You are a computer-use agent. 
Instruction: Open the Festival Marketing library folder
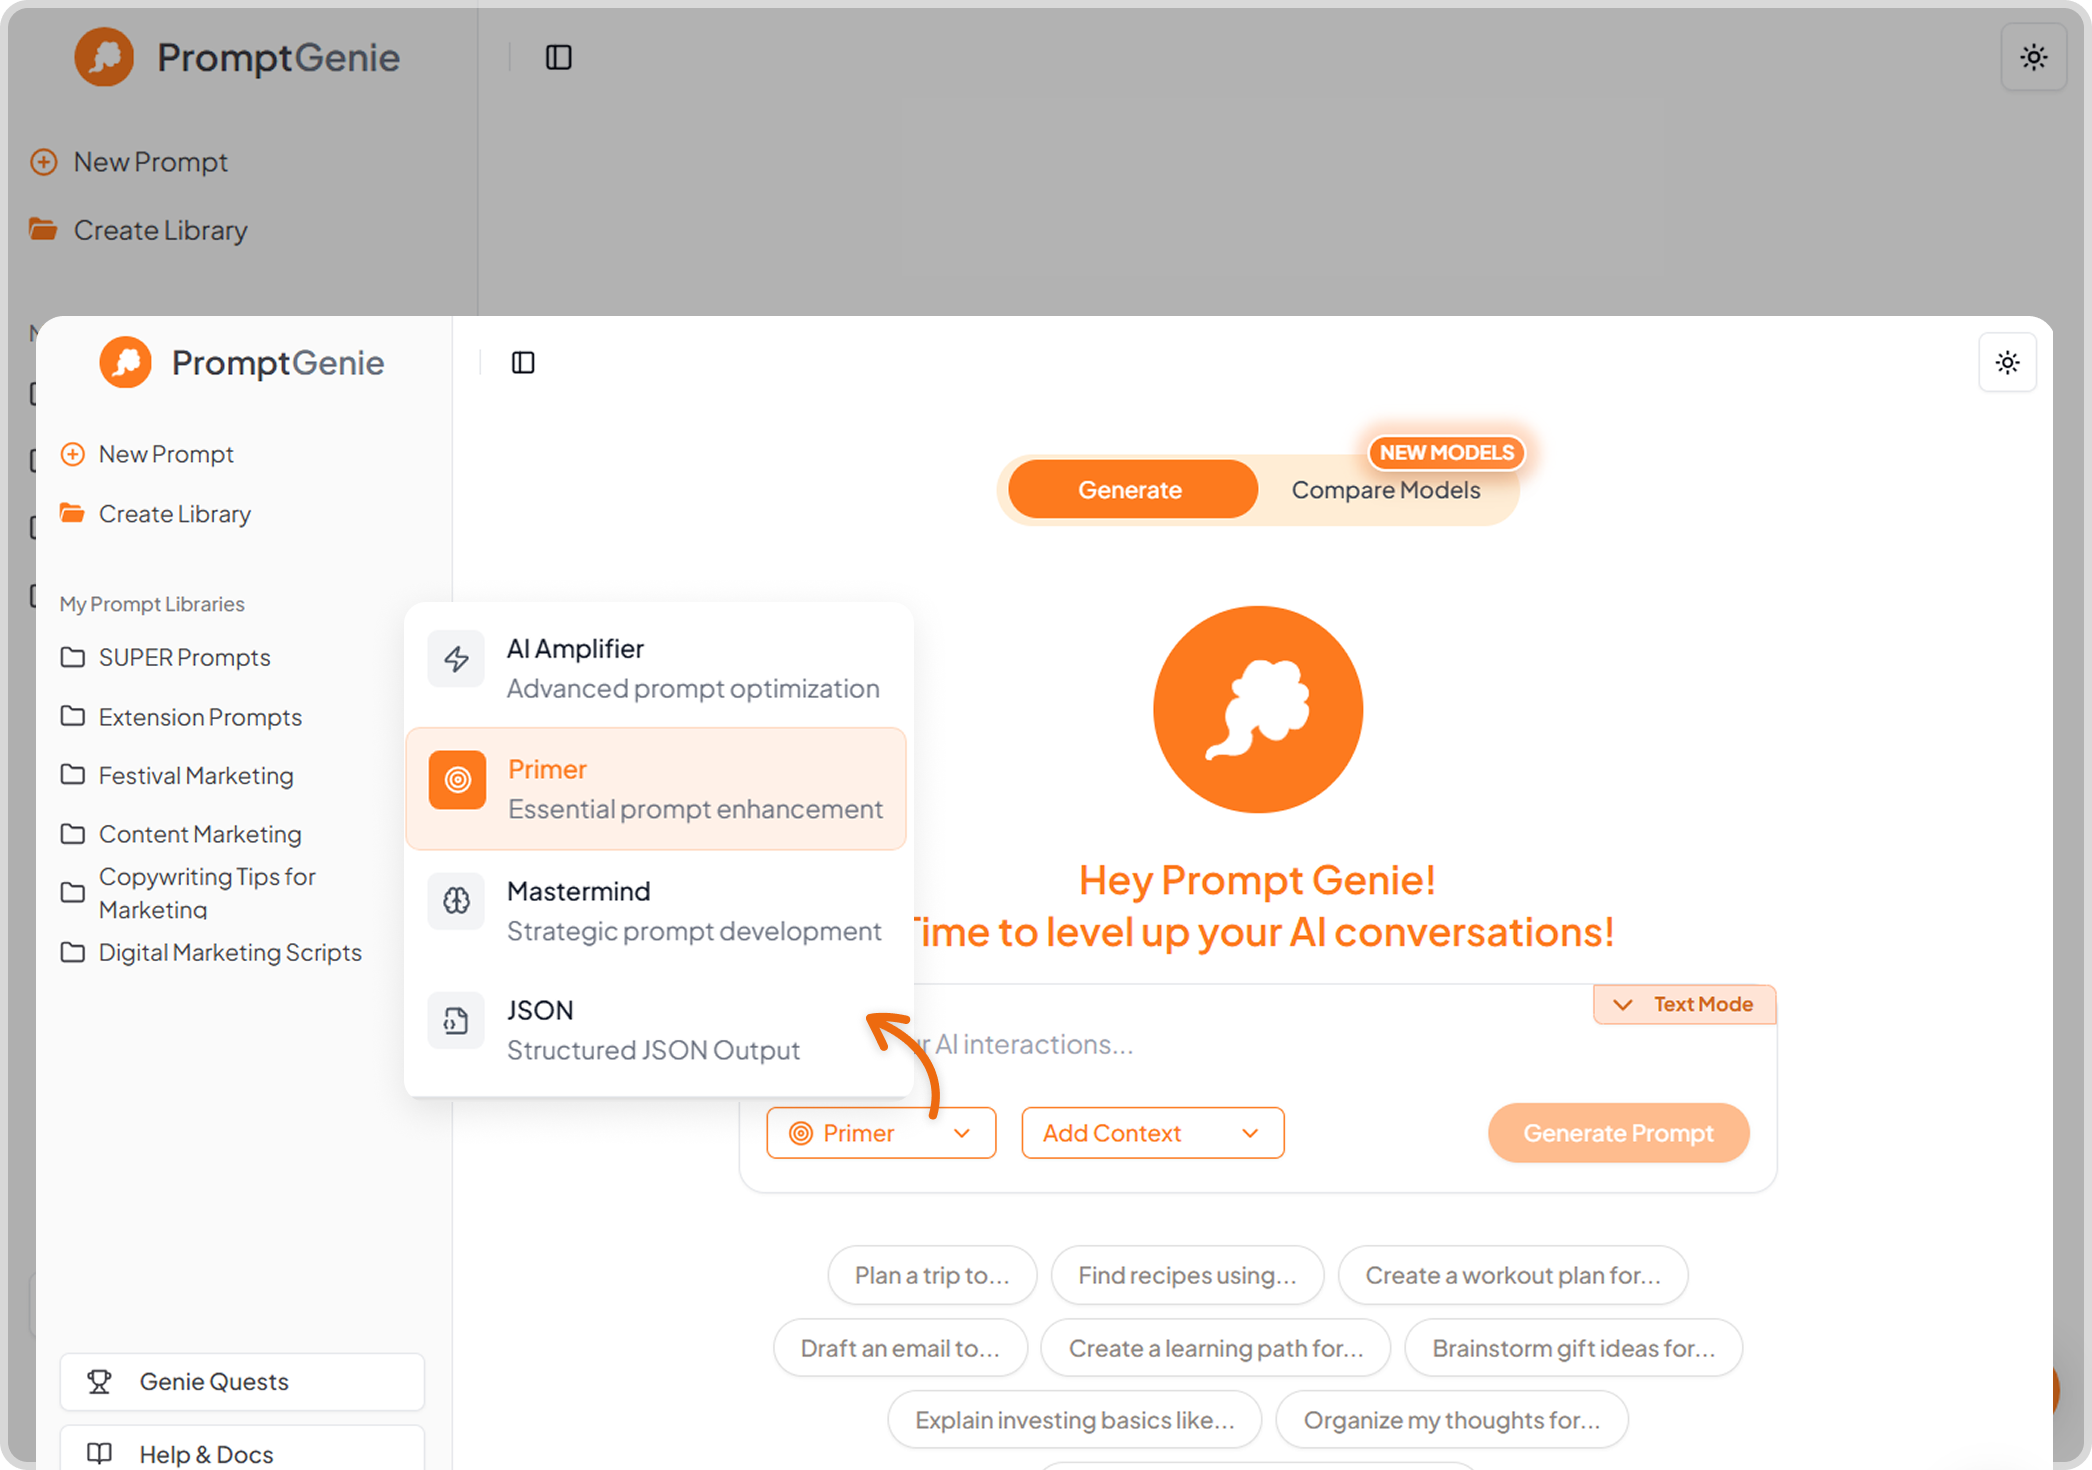point(196,776)
